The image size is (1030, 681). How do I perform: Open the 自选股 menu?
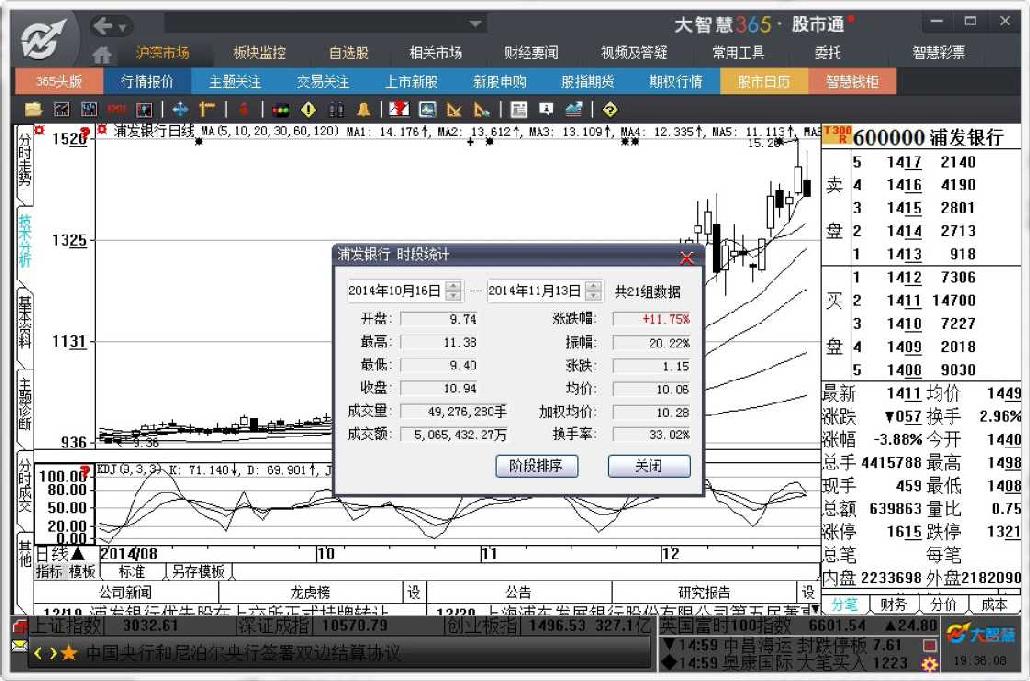point(348,53)
